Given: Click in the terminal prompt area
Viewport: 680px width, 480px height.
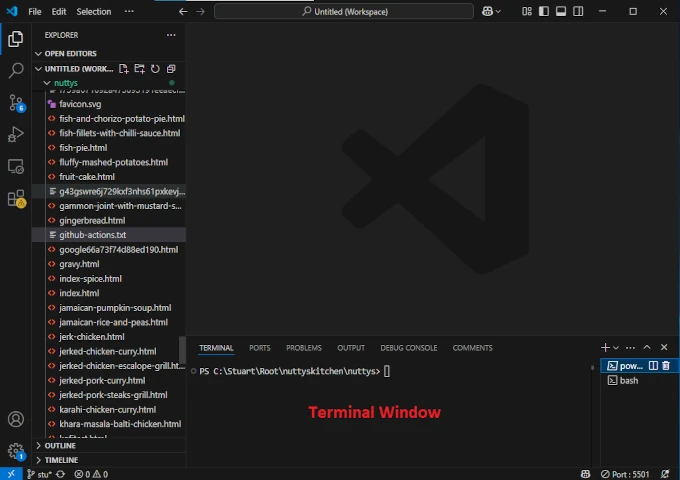Looking at the screenshot, I should 387,372.
